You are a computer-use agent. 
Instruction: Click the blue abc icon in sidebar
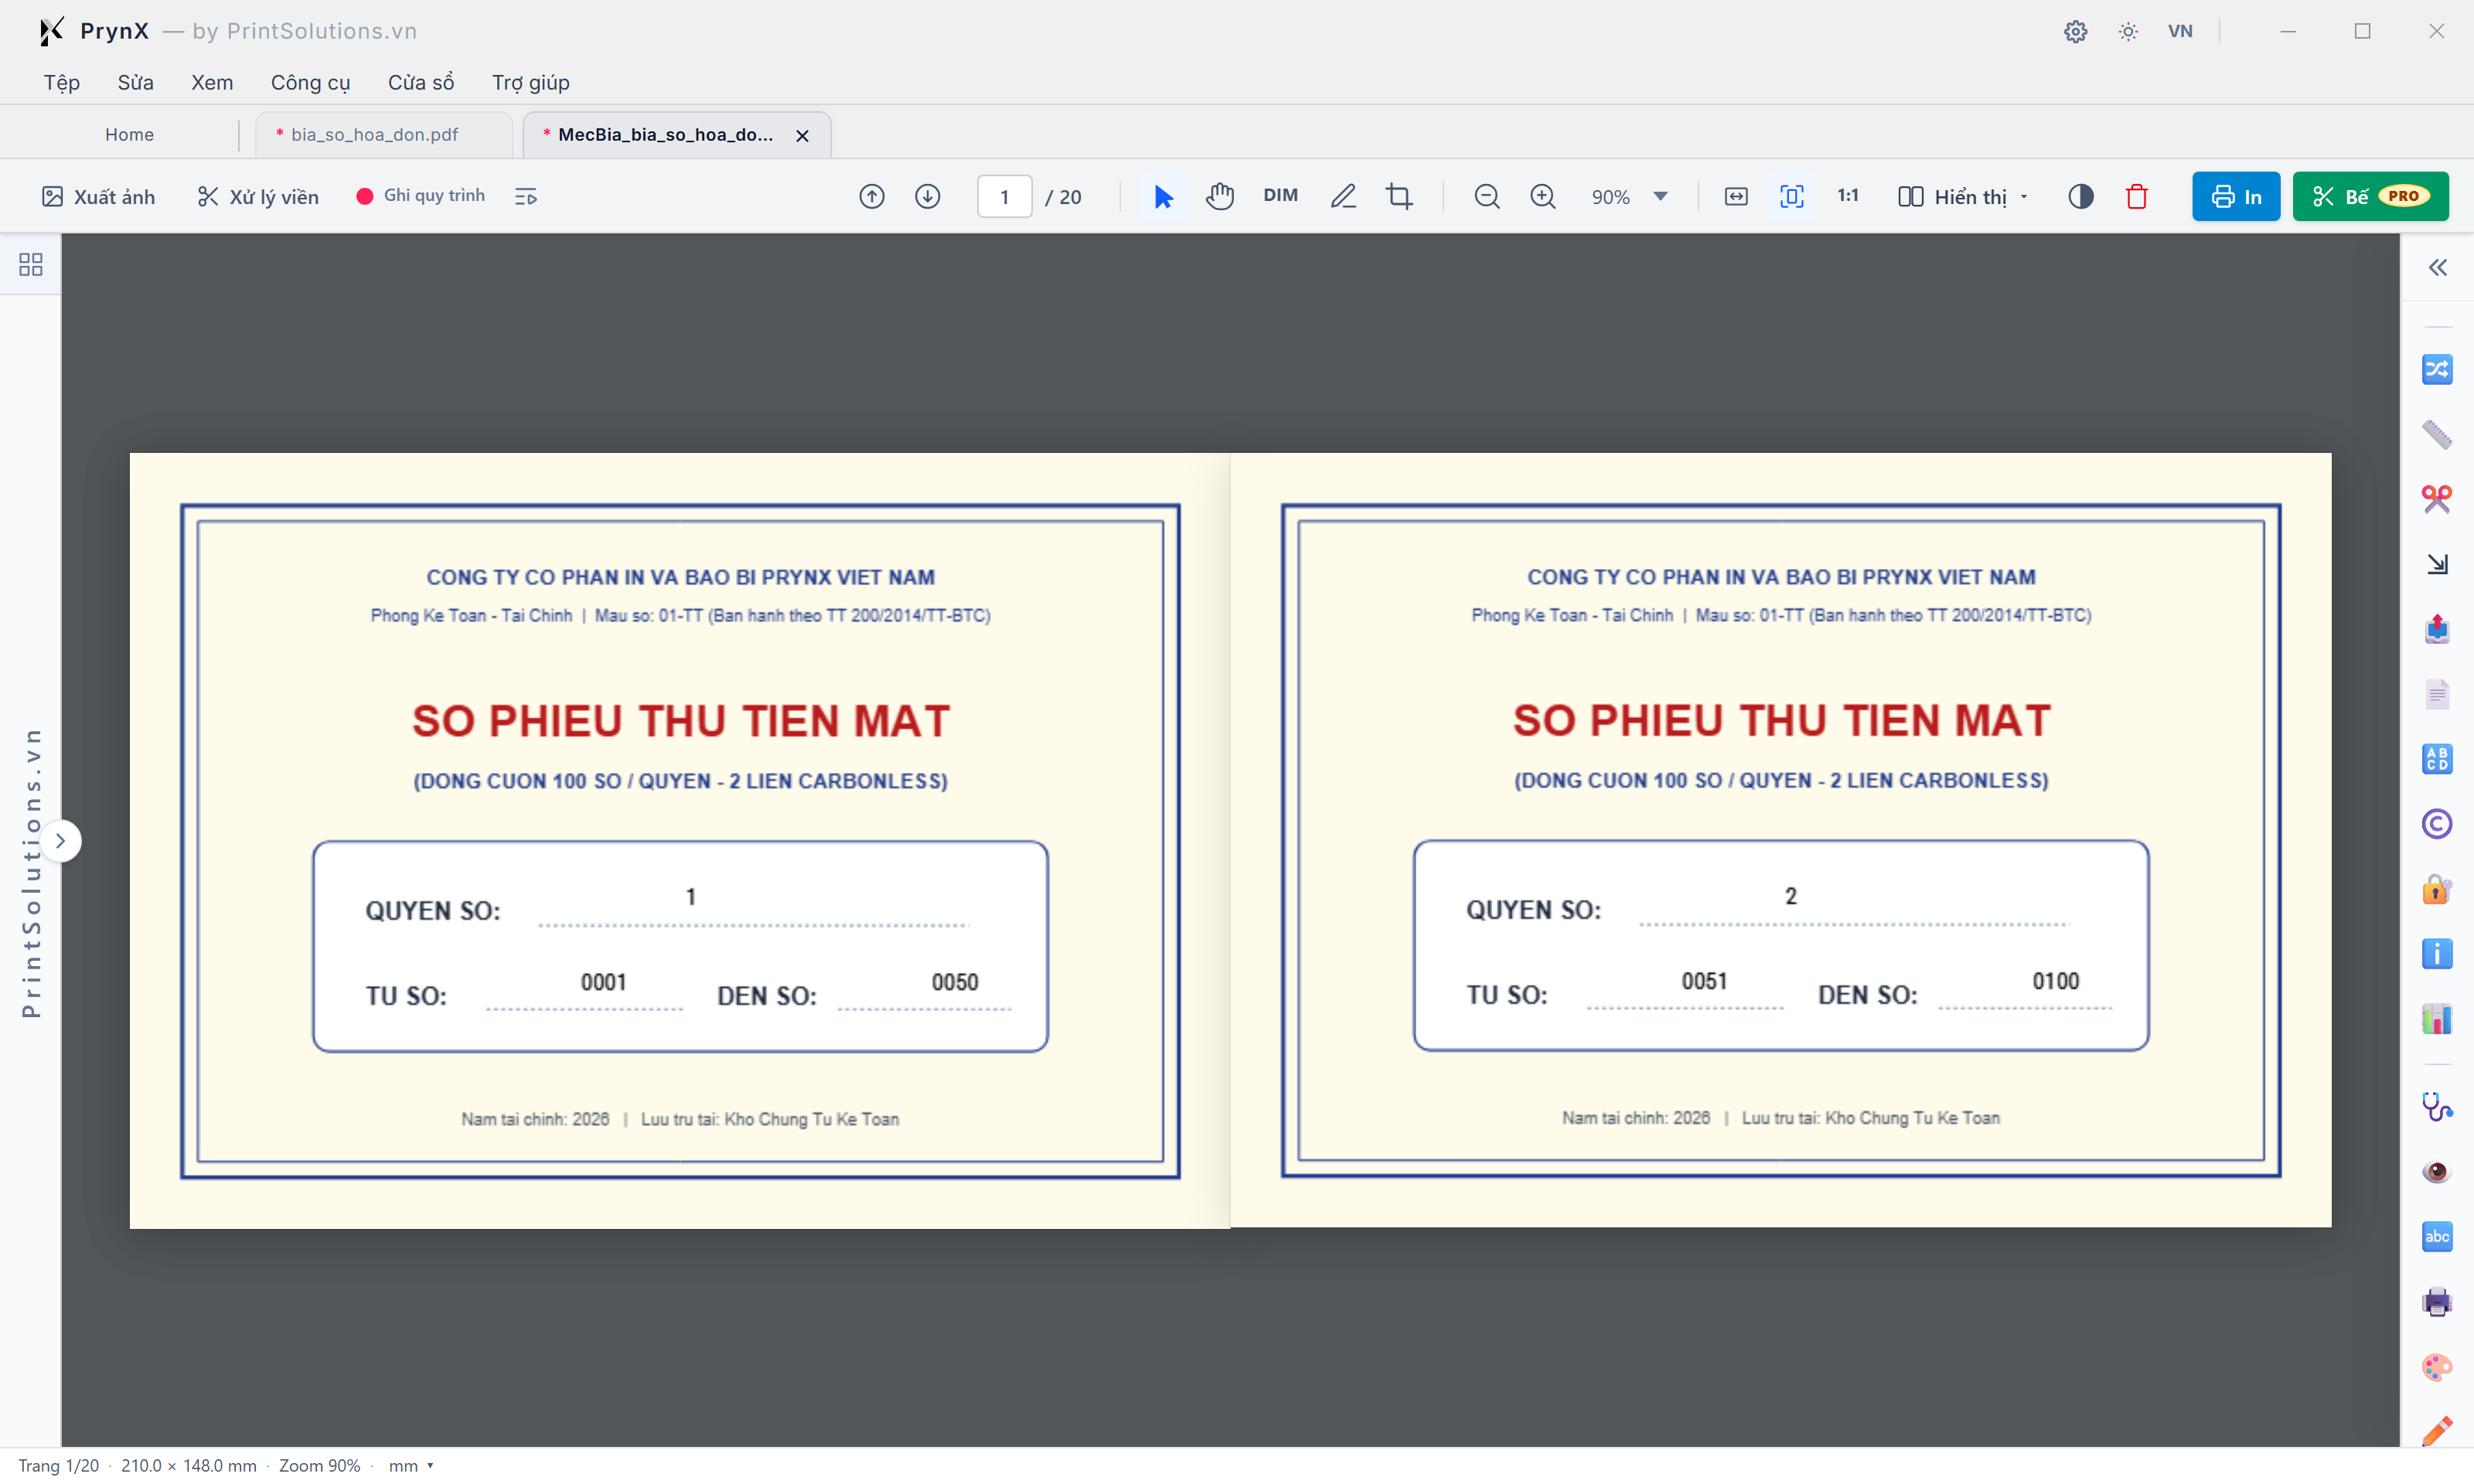click(2437, 1237)
